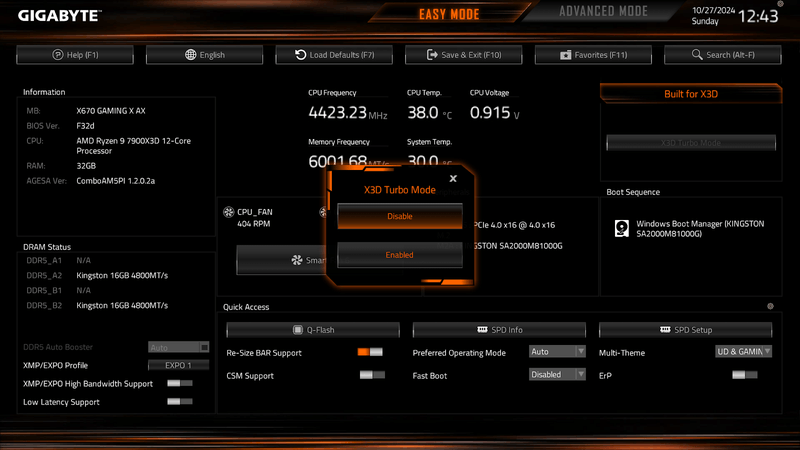
Task: Click the X670 GAMING X AX motherboard name
Action: point(111,111)
